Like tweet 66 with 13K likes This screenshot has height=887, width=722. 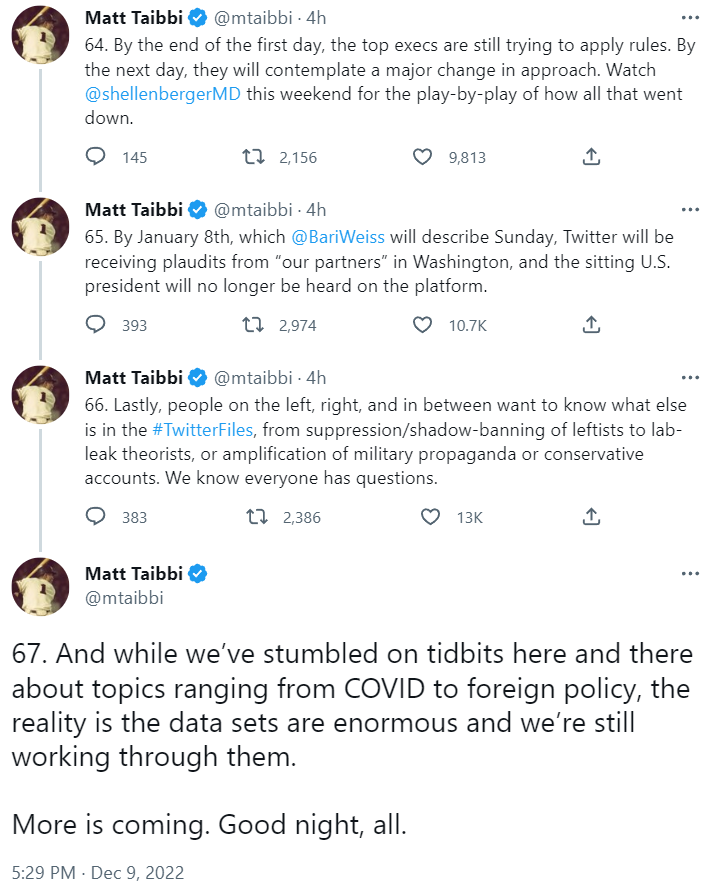(431, 517)
